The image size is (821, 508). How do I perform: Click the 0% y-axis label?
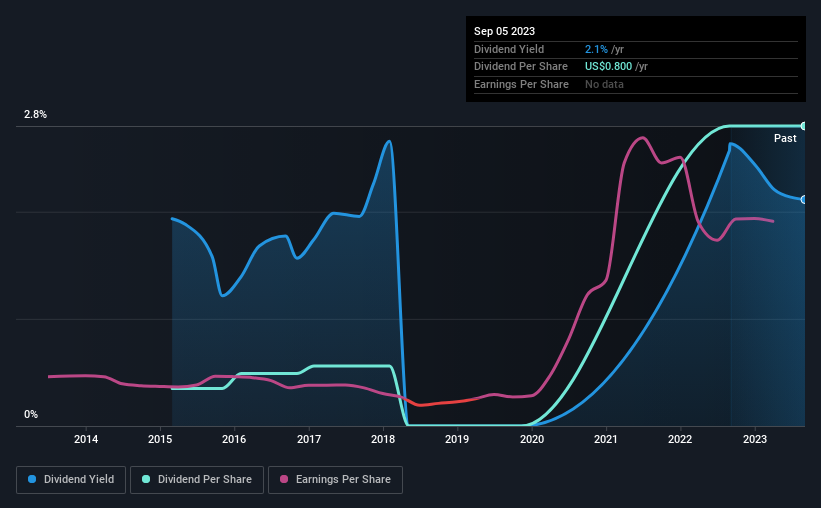[x=31, y=414]
